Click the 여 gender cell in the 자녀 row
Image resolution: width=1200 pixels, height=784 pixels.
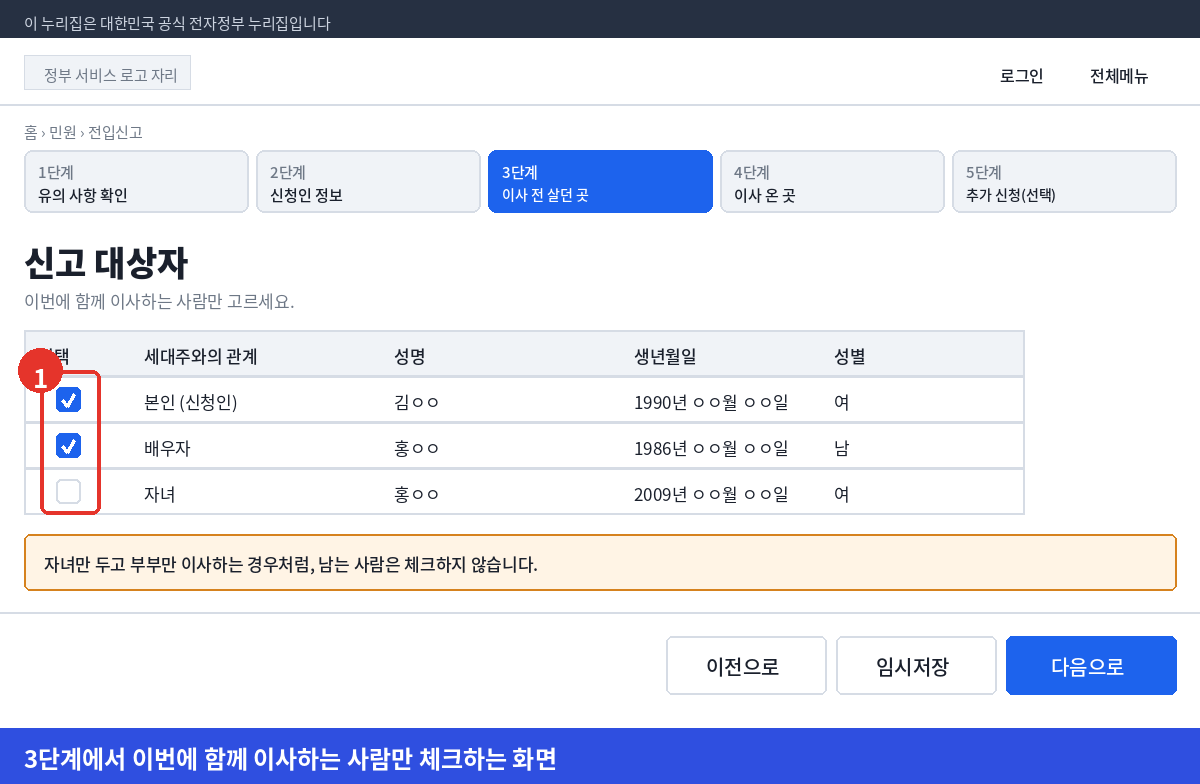pyautogui.click(x=842, y=494)
